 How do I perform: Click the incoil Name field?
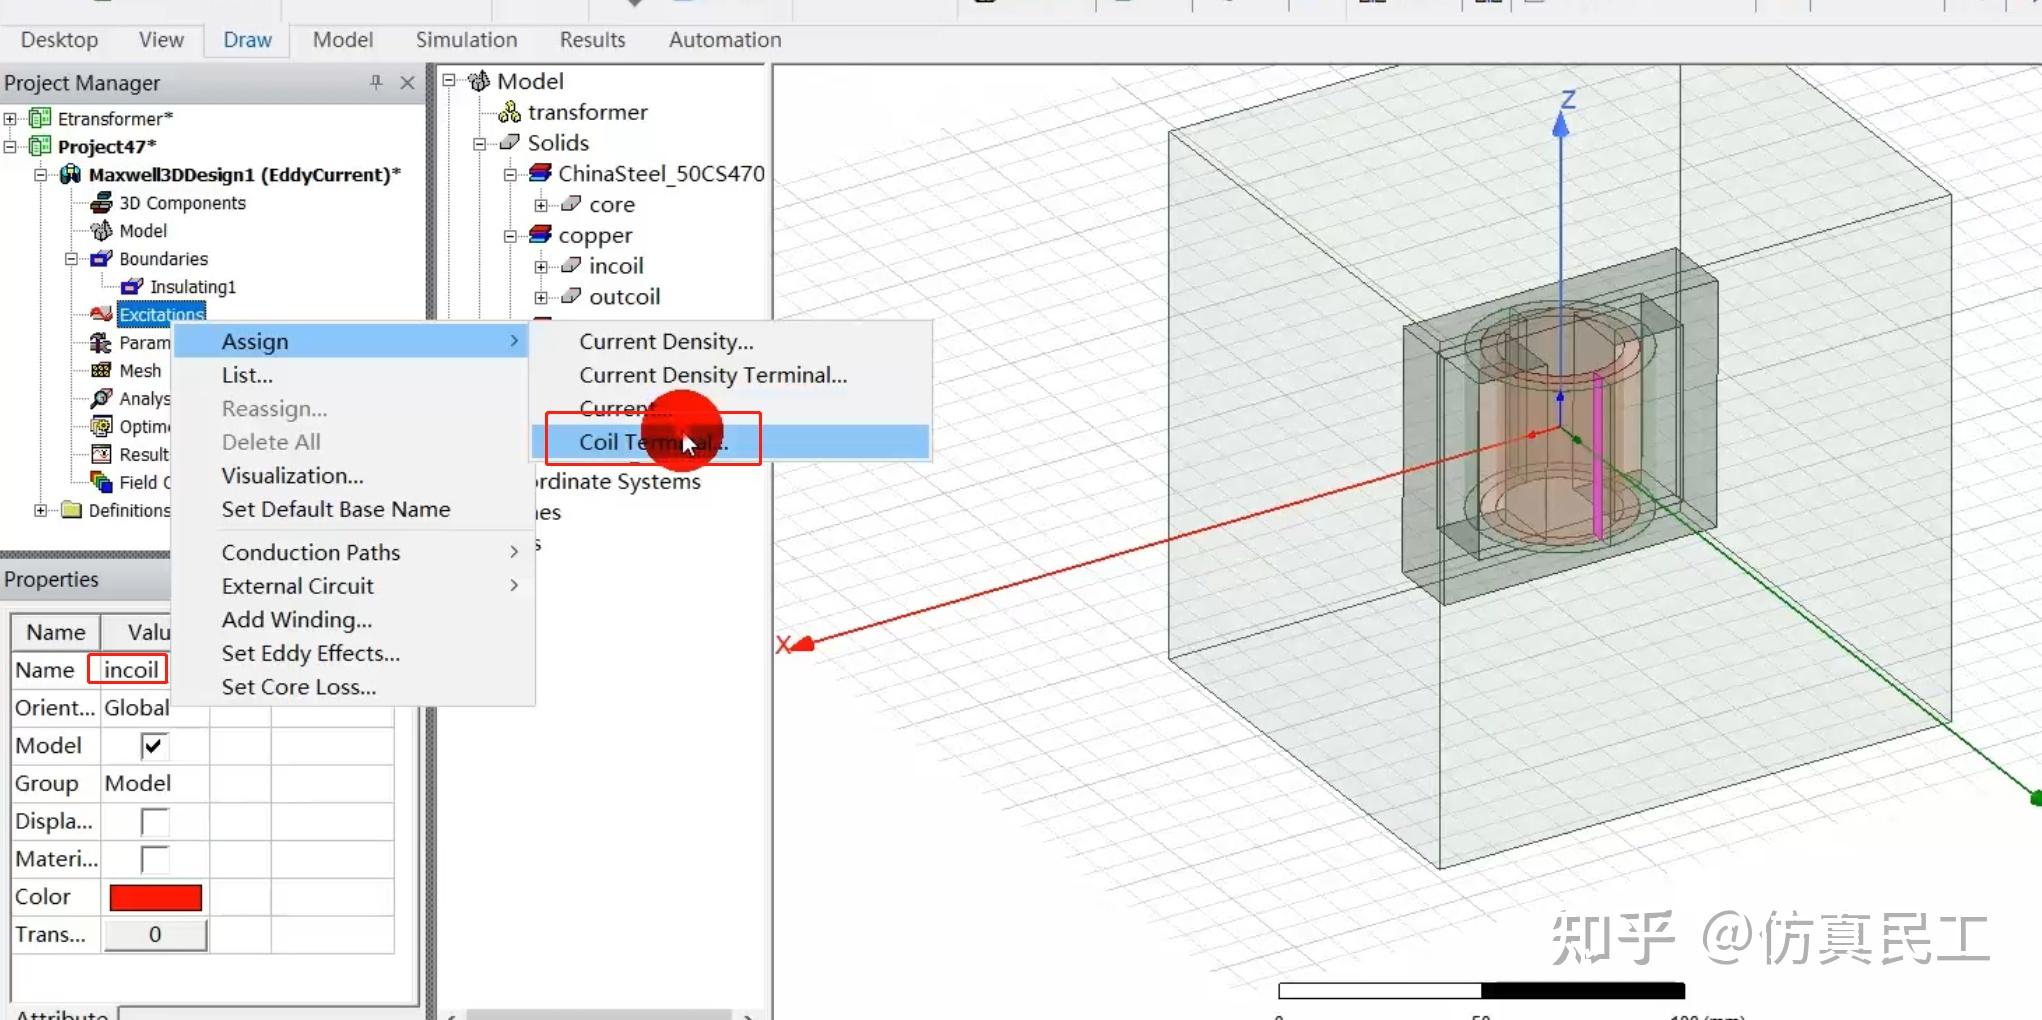127,669
